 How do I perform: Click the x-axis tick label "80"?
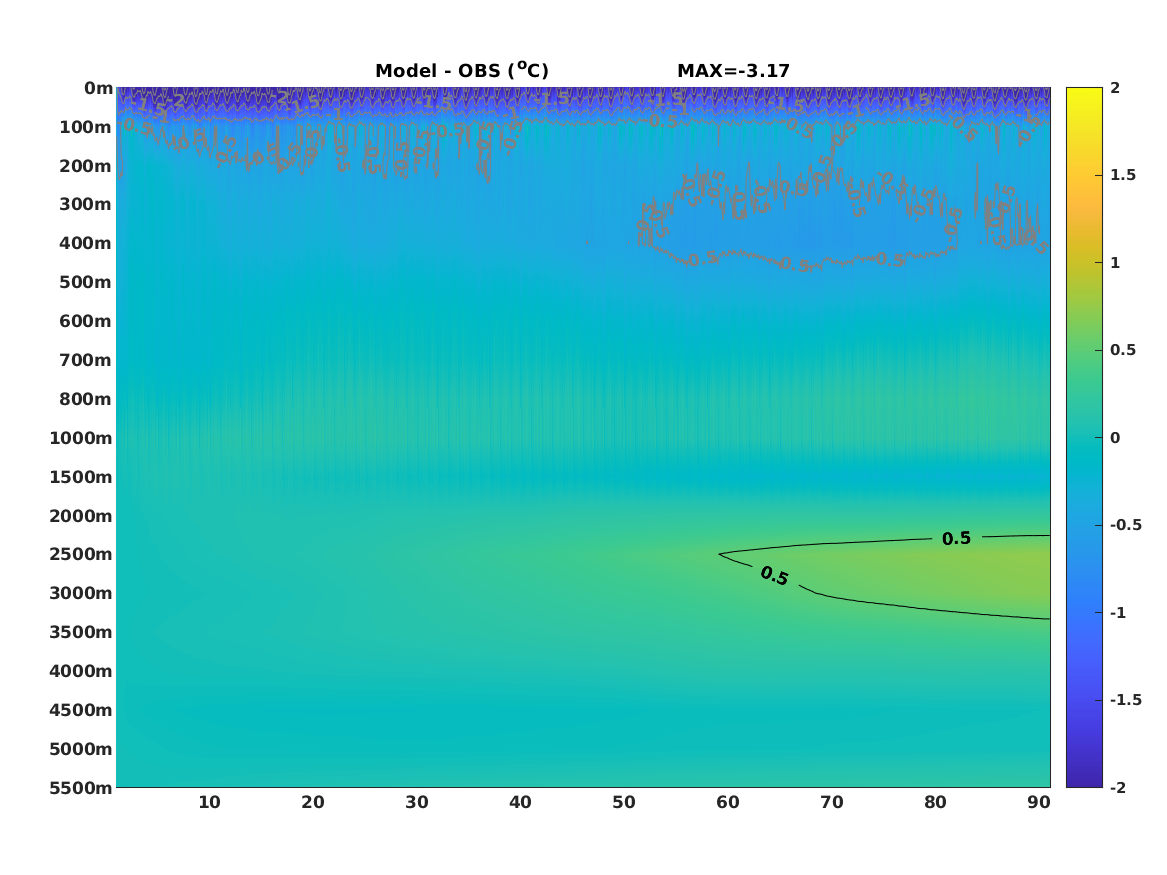(936, 803)
